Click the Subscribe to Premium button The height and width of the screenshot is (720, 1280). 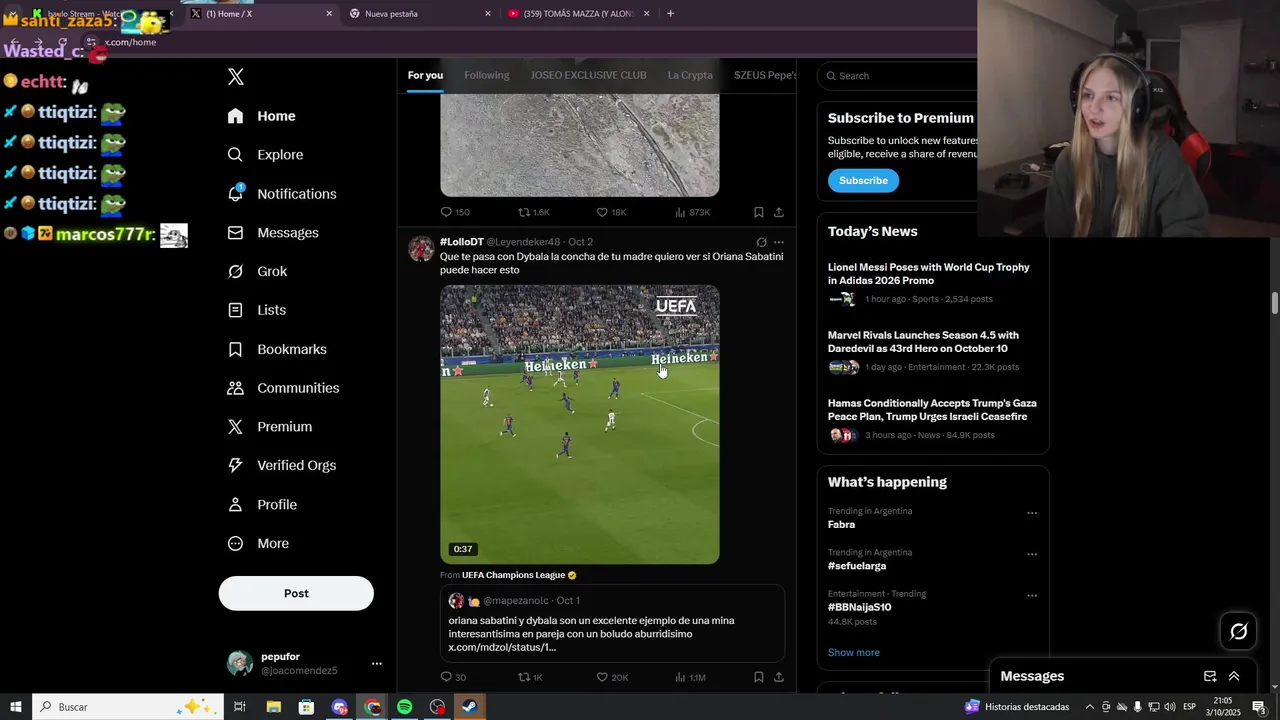click(x=863, y=180)
